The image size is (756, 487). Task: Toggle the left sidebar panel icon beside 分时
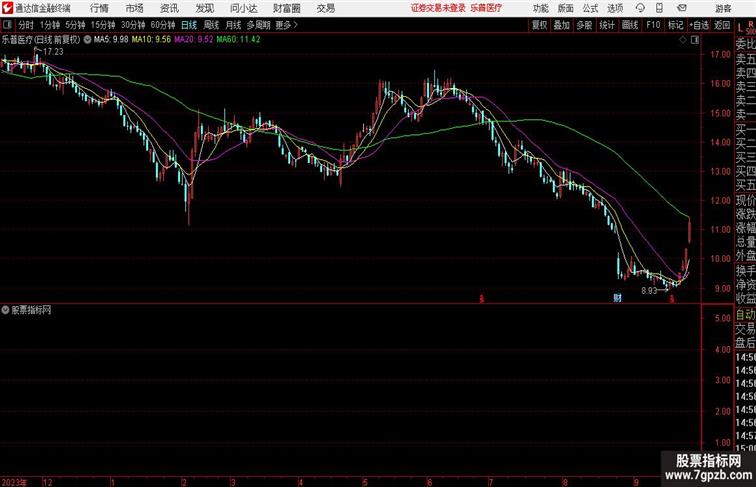click(x=7, y=25)
